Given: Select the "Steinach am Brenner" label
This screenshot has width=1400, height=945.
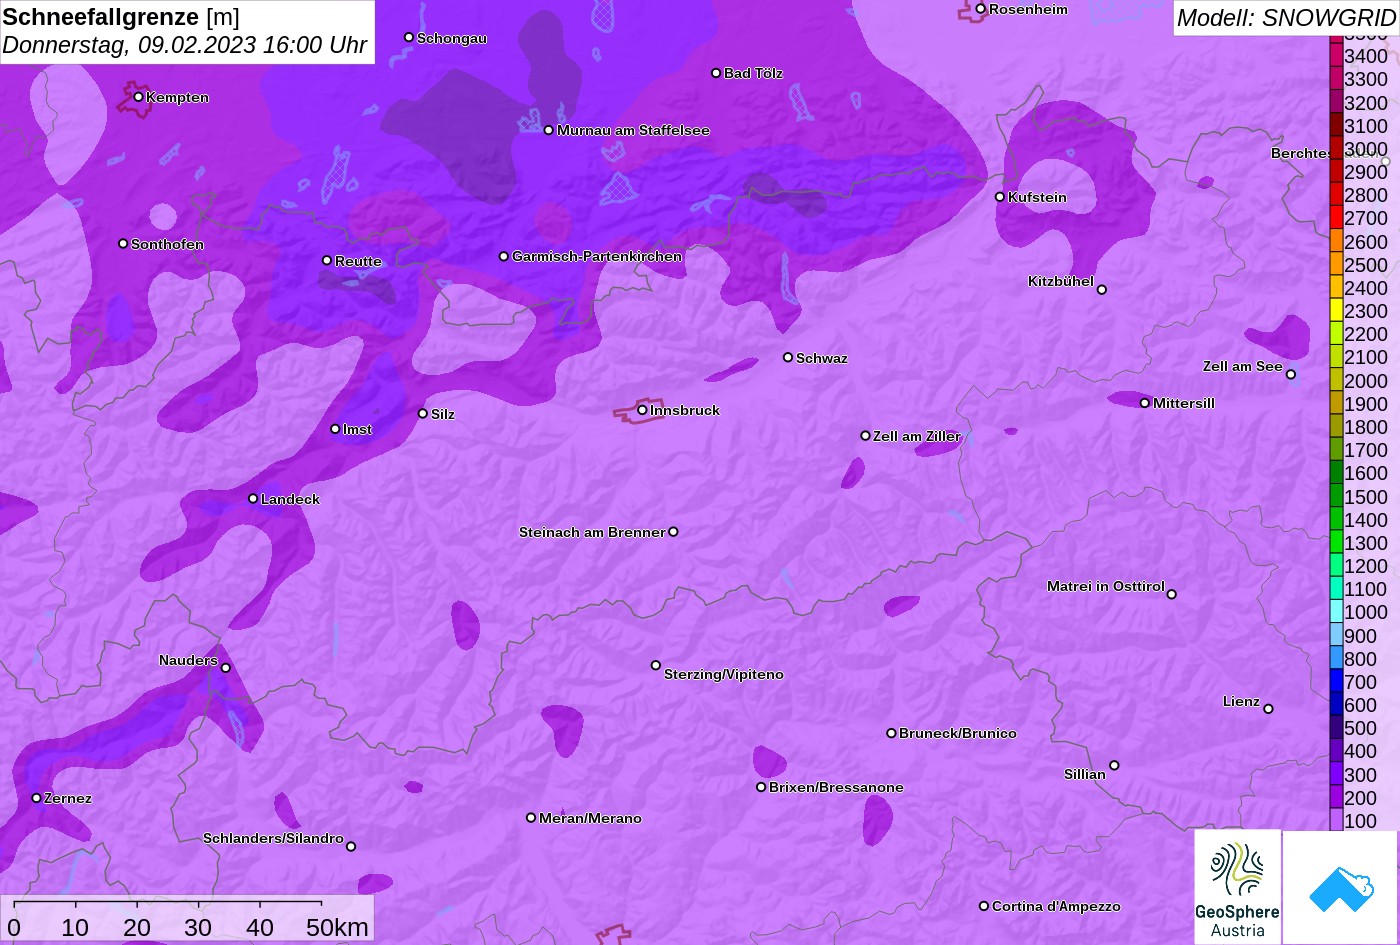Looking at the screenshot, I should click(x=592, y=532).
